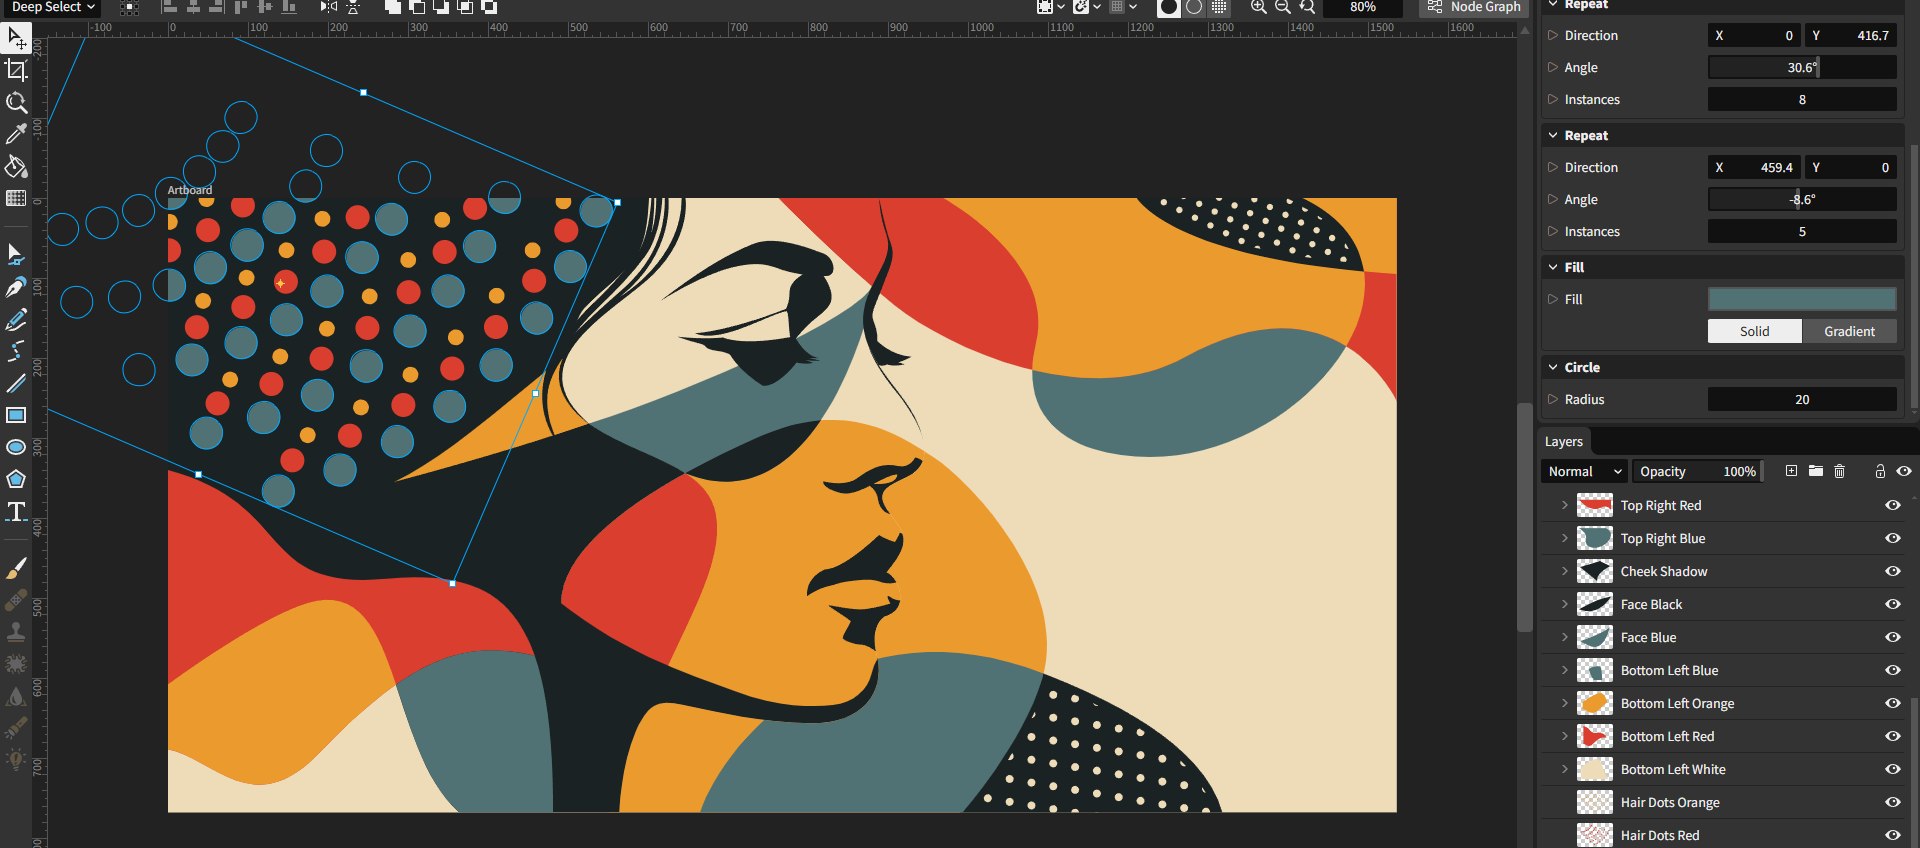Delete layer using the trash icon
1920x848 pixels.
[x=1839, y=471]
